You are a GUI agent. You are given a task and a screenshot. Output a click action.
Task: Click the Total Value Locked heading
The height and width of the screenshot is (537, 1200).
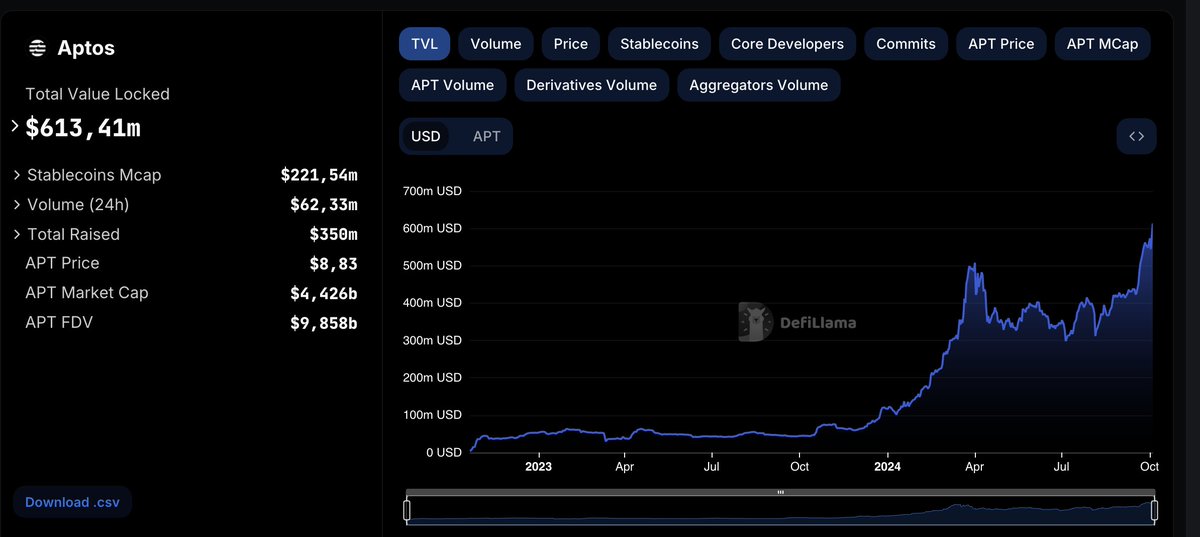tap(97, 94)
